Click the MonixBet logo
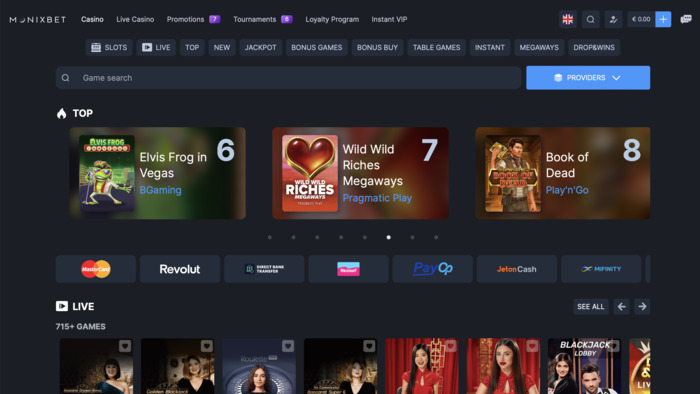This screenshot has width=700, height=394. (38, 20)
